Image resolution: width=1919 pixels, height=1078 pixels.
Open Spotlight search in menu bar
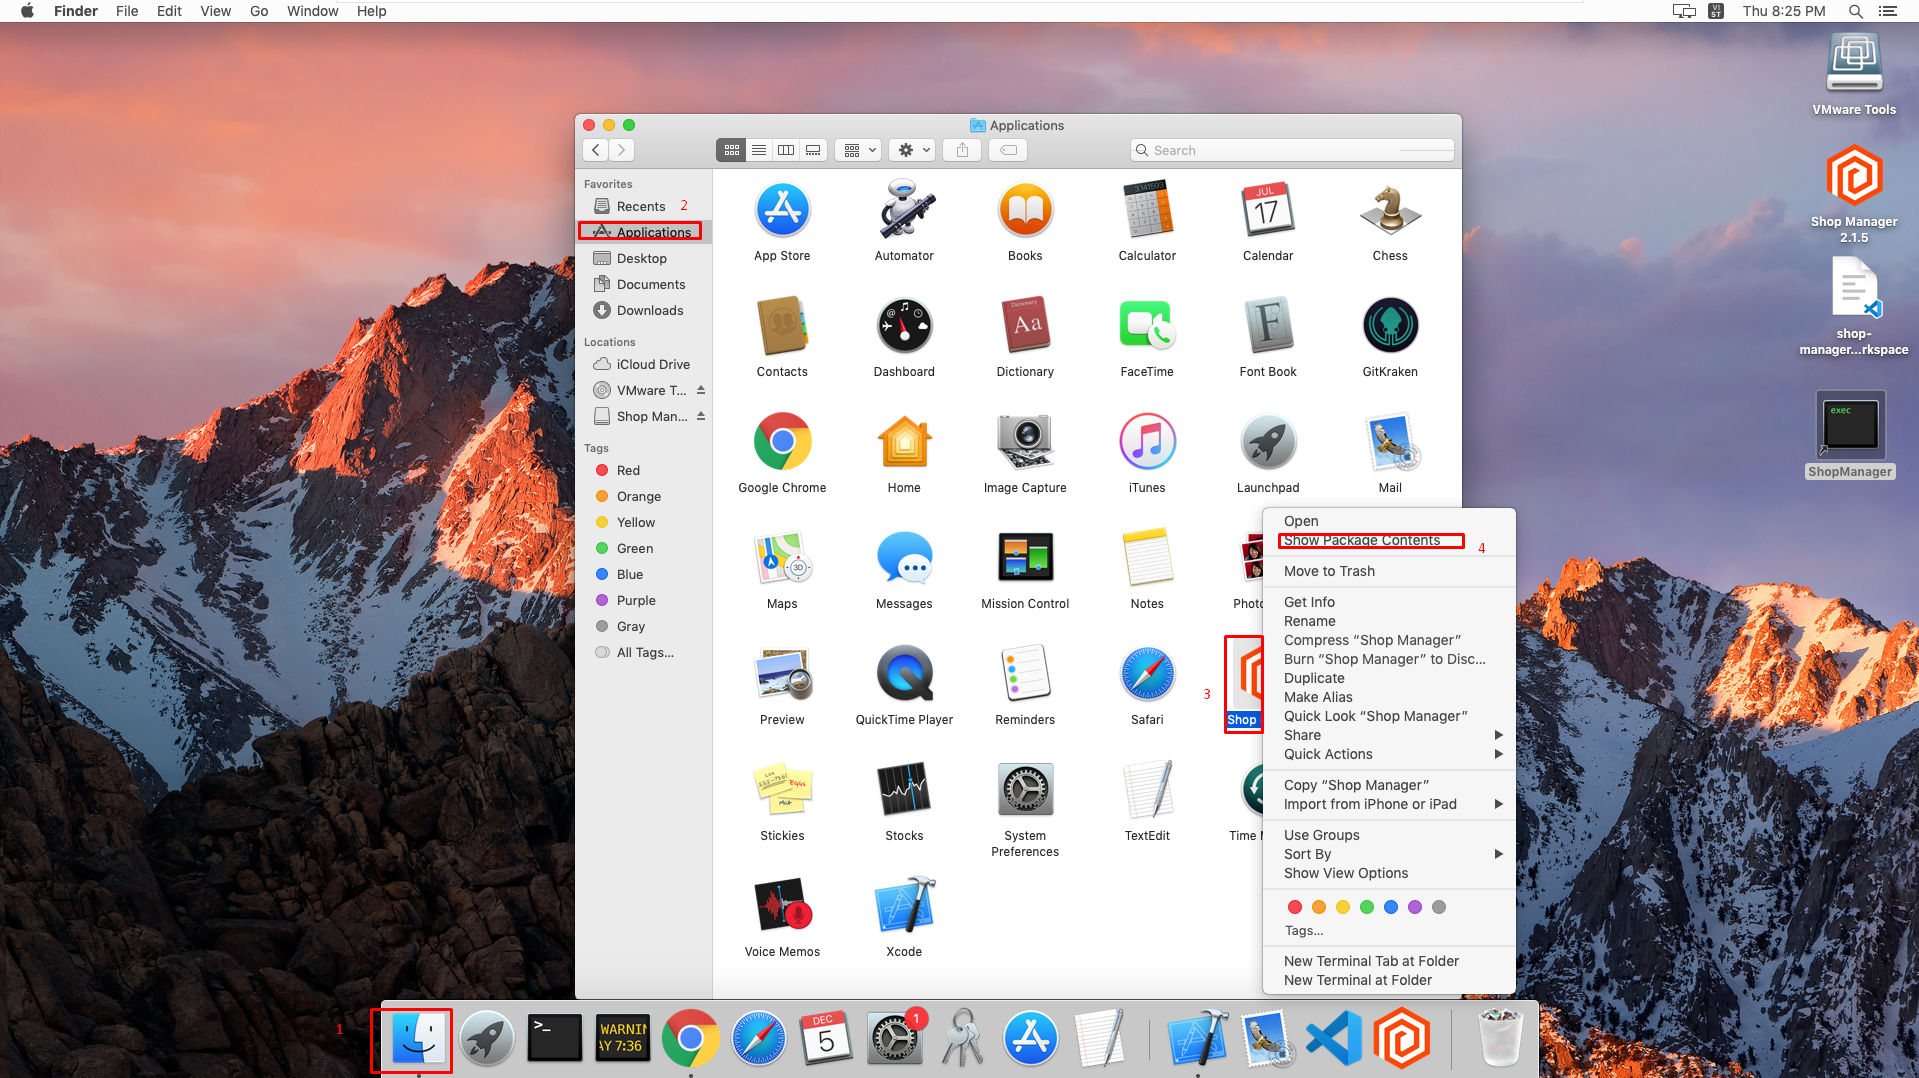click(x=1855, y=11)
